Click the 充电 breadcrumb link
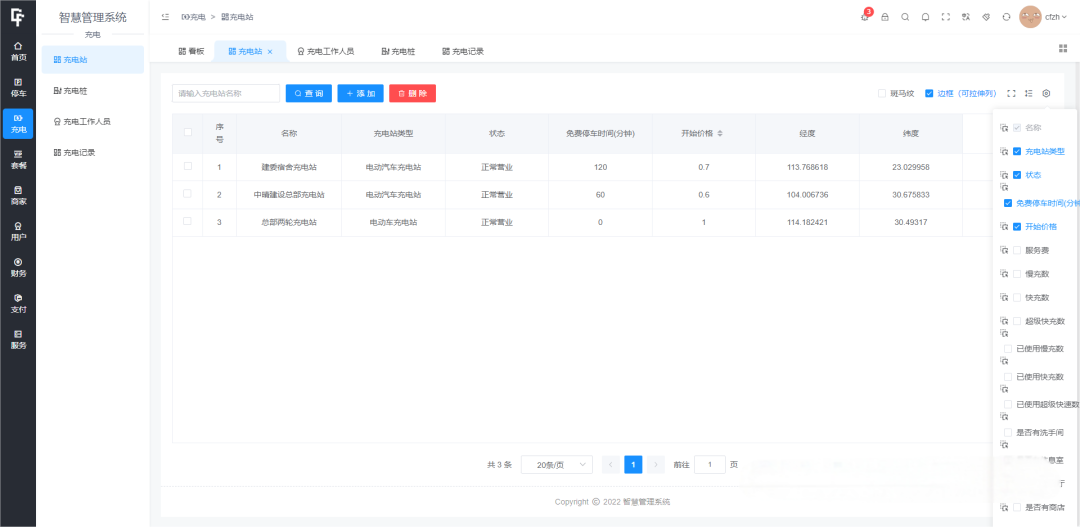This screenshot has width=1080, height=527. tap(194, 17)
